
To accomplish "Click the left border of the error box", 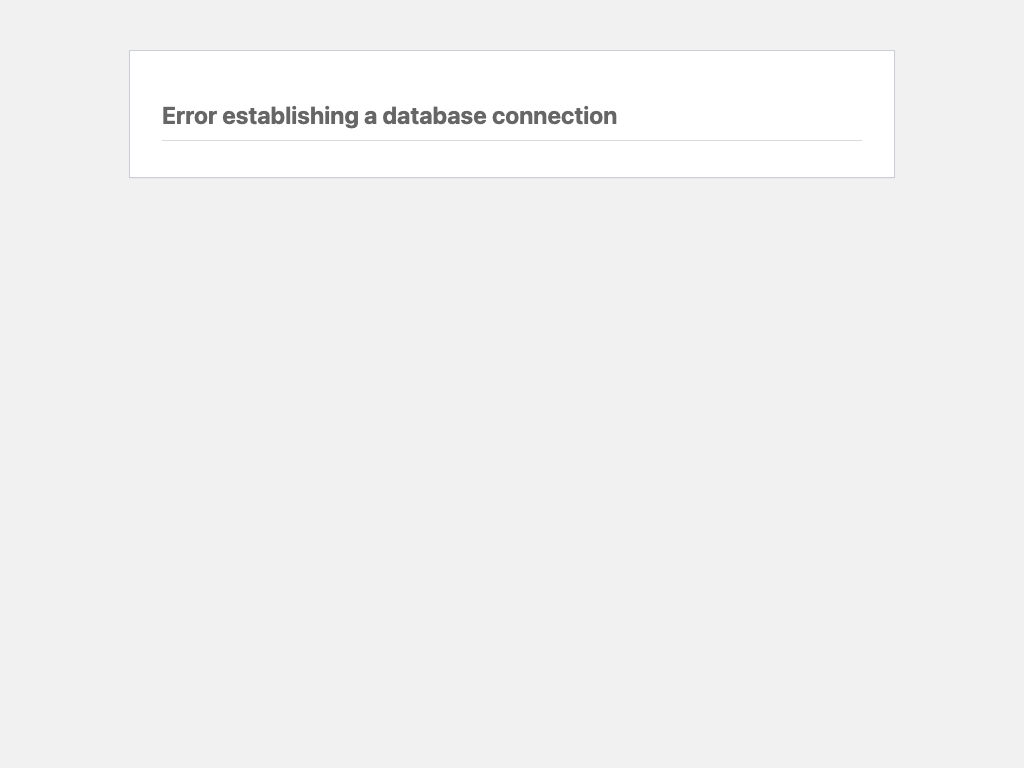I will (x=129, y=114).
